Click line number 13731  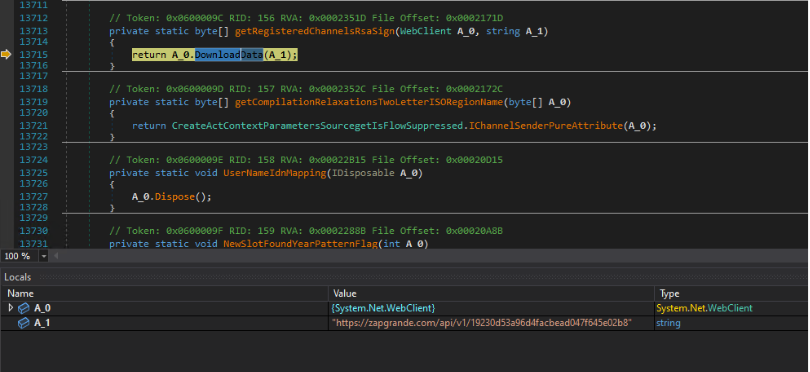click(34, 244)
